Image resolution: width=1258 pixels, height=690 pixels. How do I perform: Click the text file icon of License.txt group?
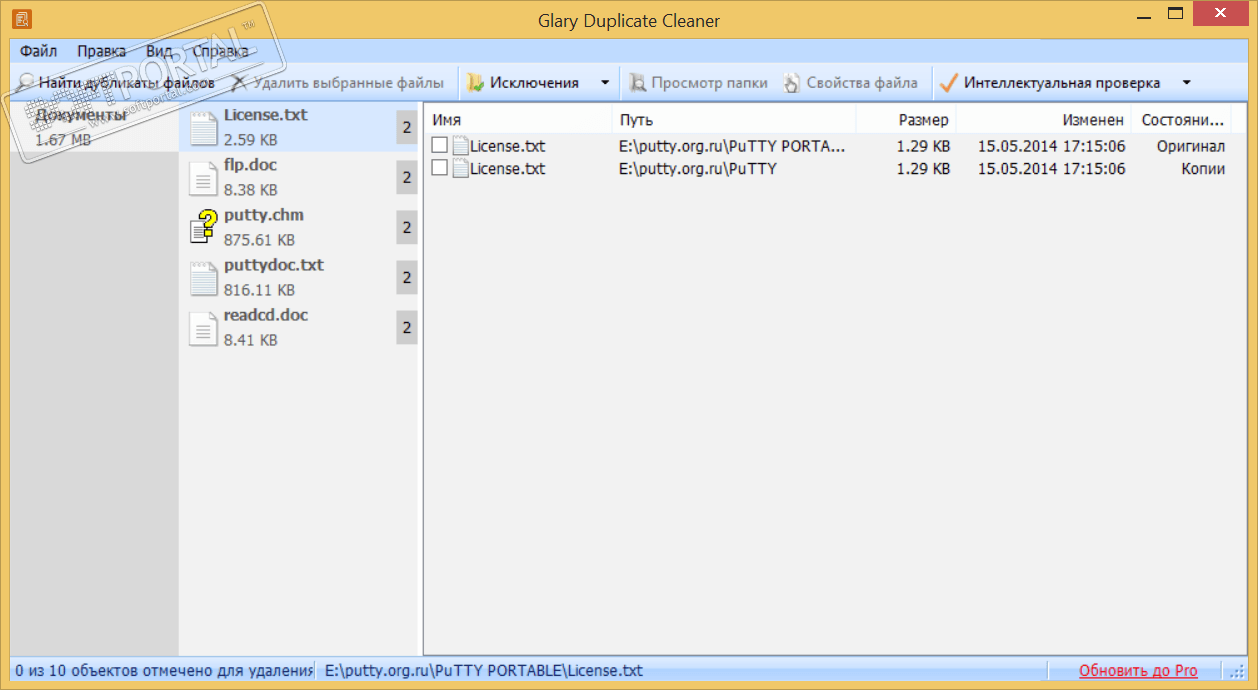coord(204,128)
